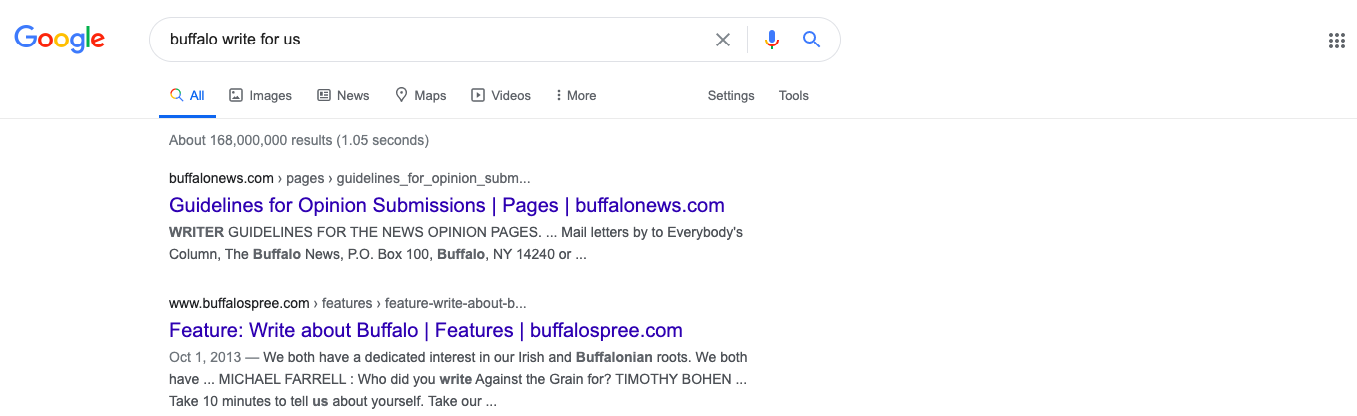Open Feature: Write about Buffalo result
Viewport: 1357px width, 416px height.
coord(426,330)
